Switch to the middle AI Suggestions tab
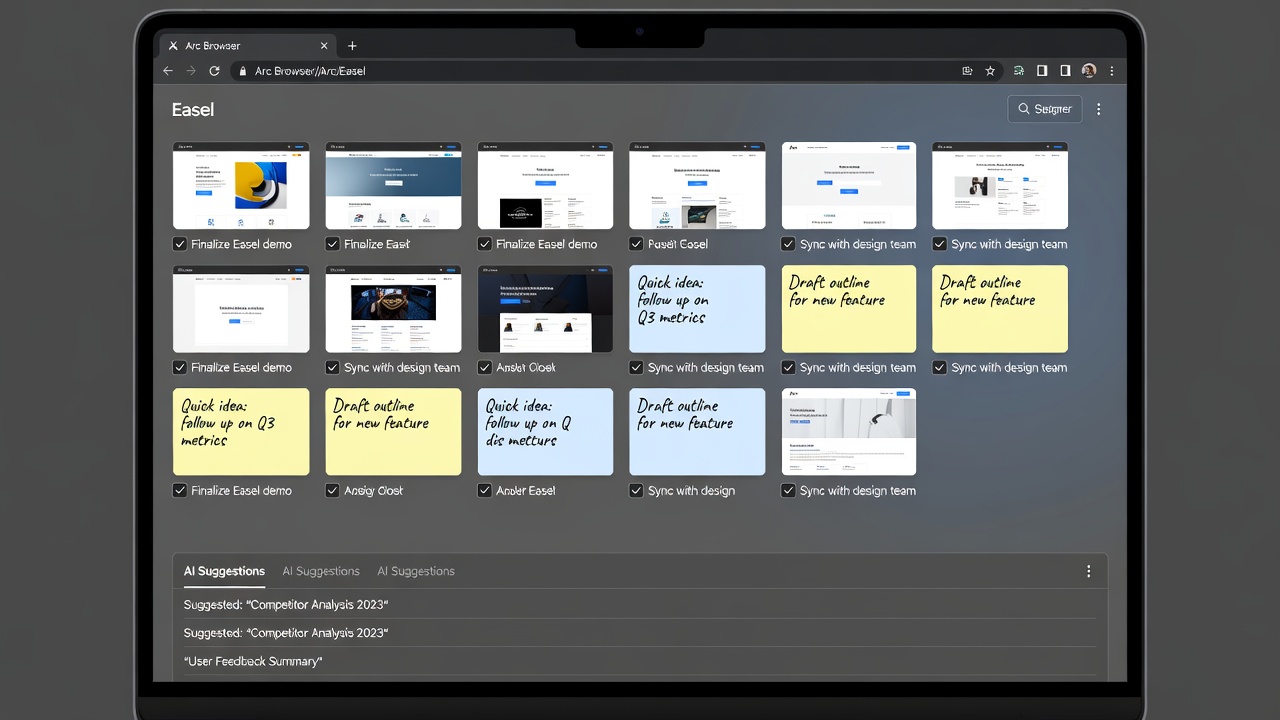Viewport: 1280px width, 720px height. coord(321,571)
